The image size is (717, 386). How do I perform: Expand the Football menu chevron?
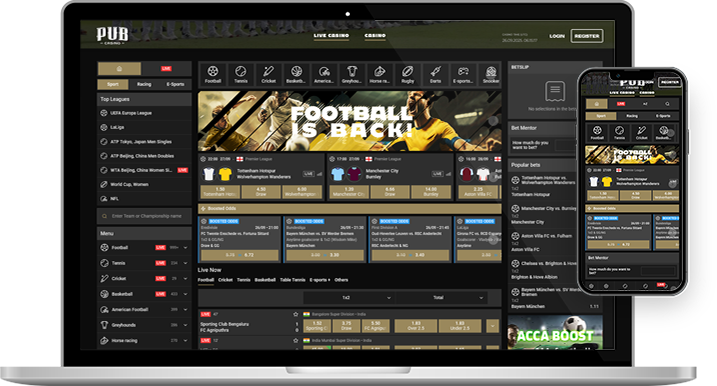click(185, 248)
